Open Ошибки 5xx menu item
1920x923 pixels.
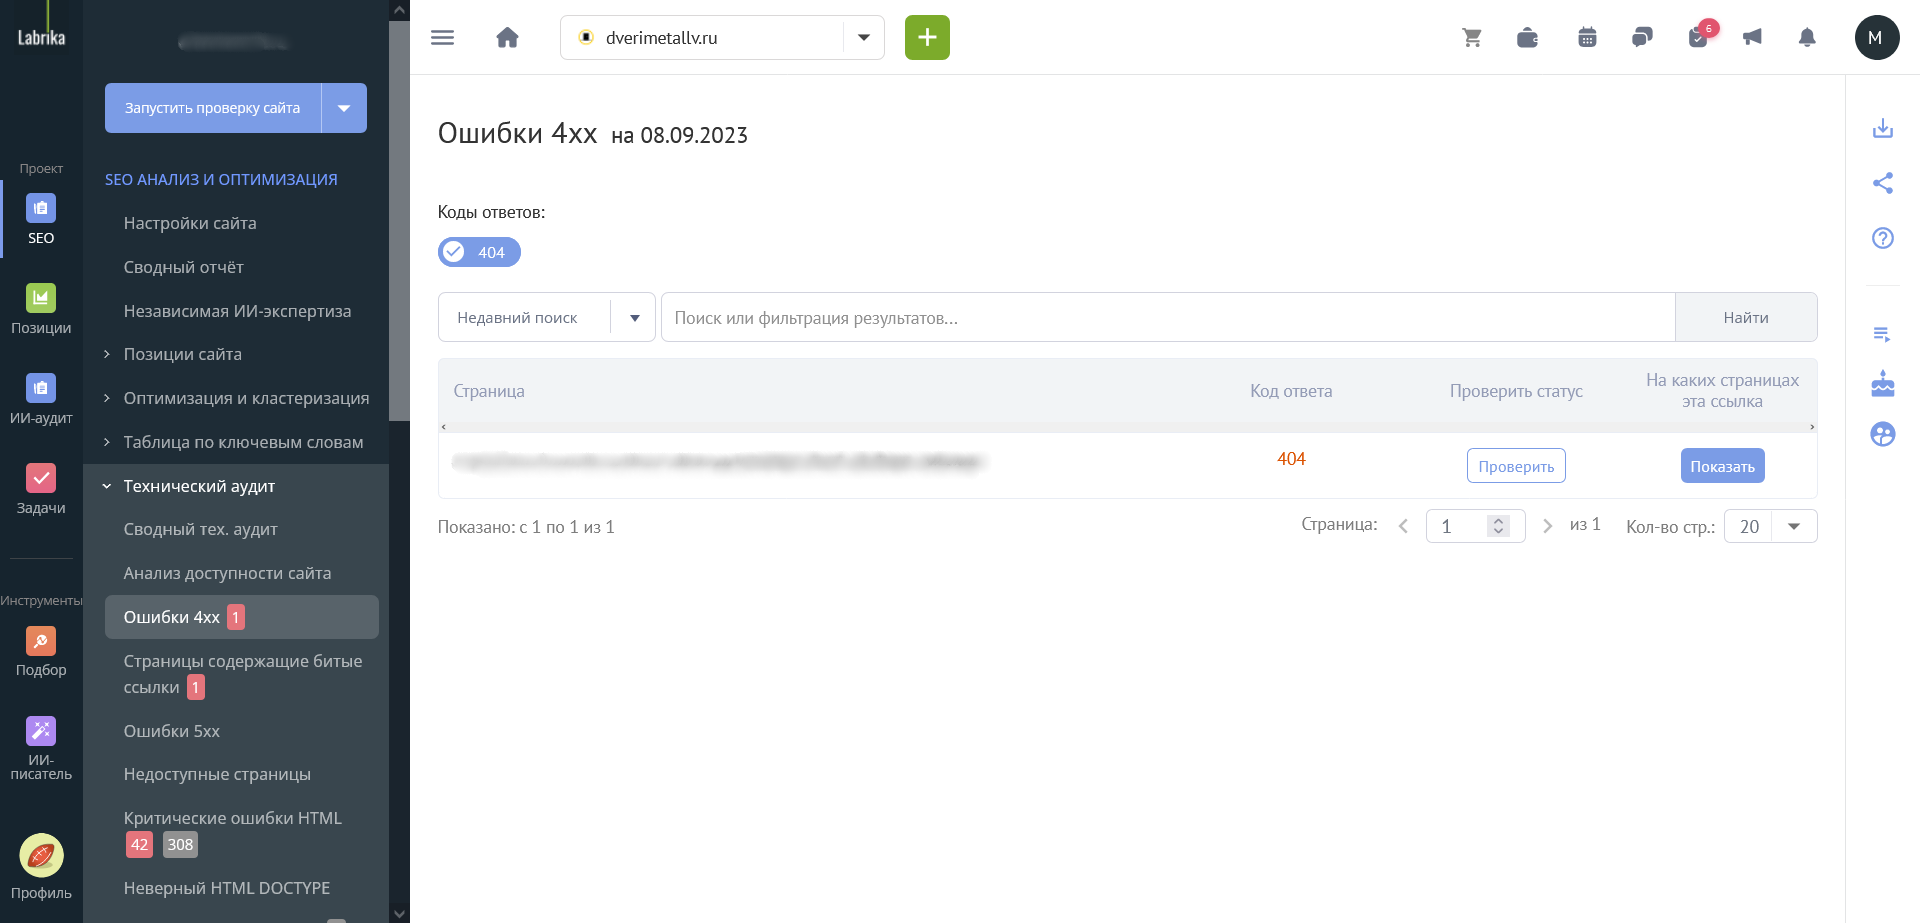click(x=171, y=731)
